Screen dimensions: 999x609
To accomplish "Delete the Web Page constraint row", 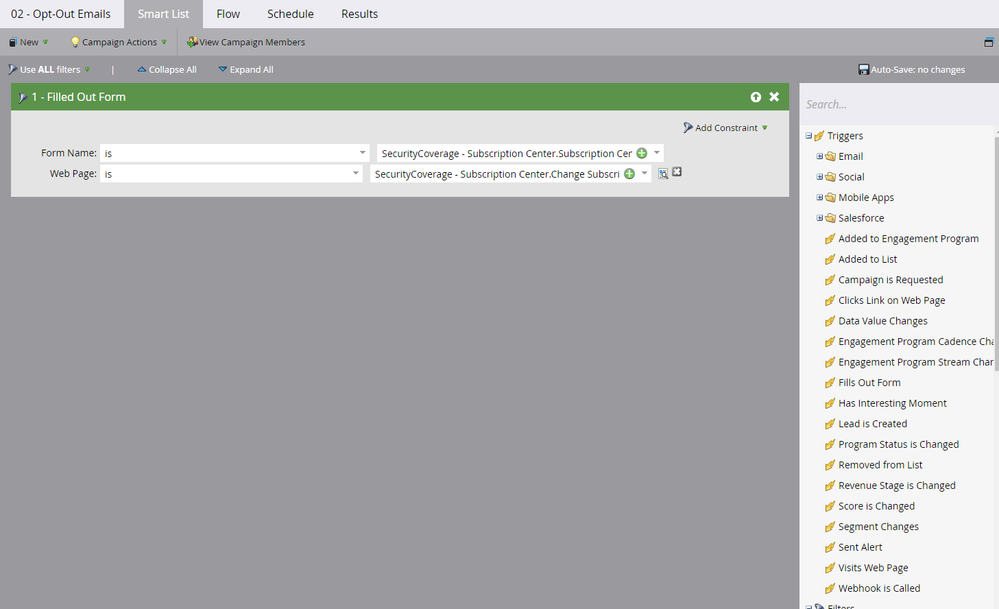I will tap(677, 173).
